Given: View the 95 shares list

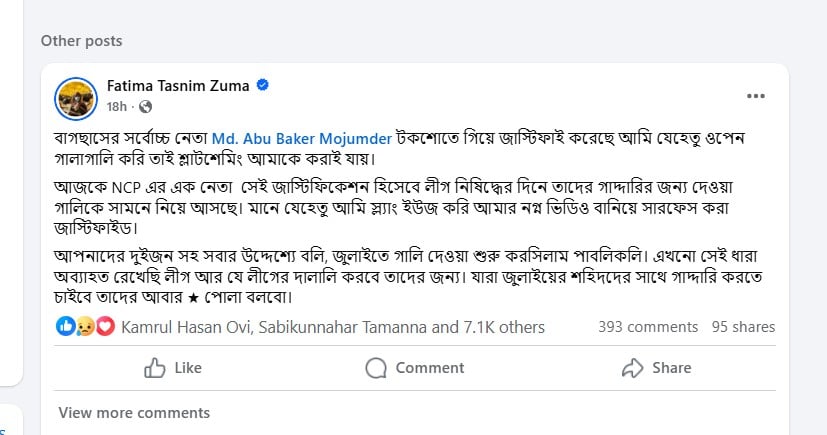Looking at the screenshot, I should tap(743, 327).
